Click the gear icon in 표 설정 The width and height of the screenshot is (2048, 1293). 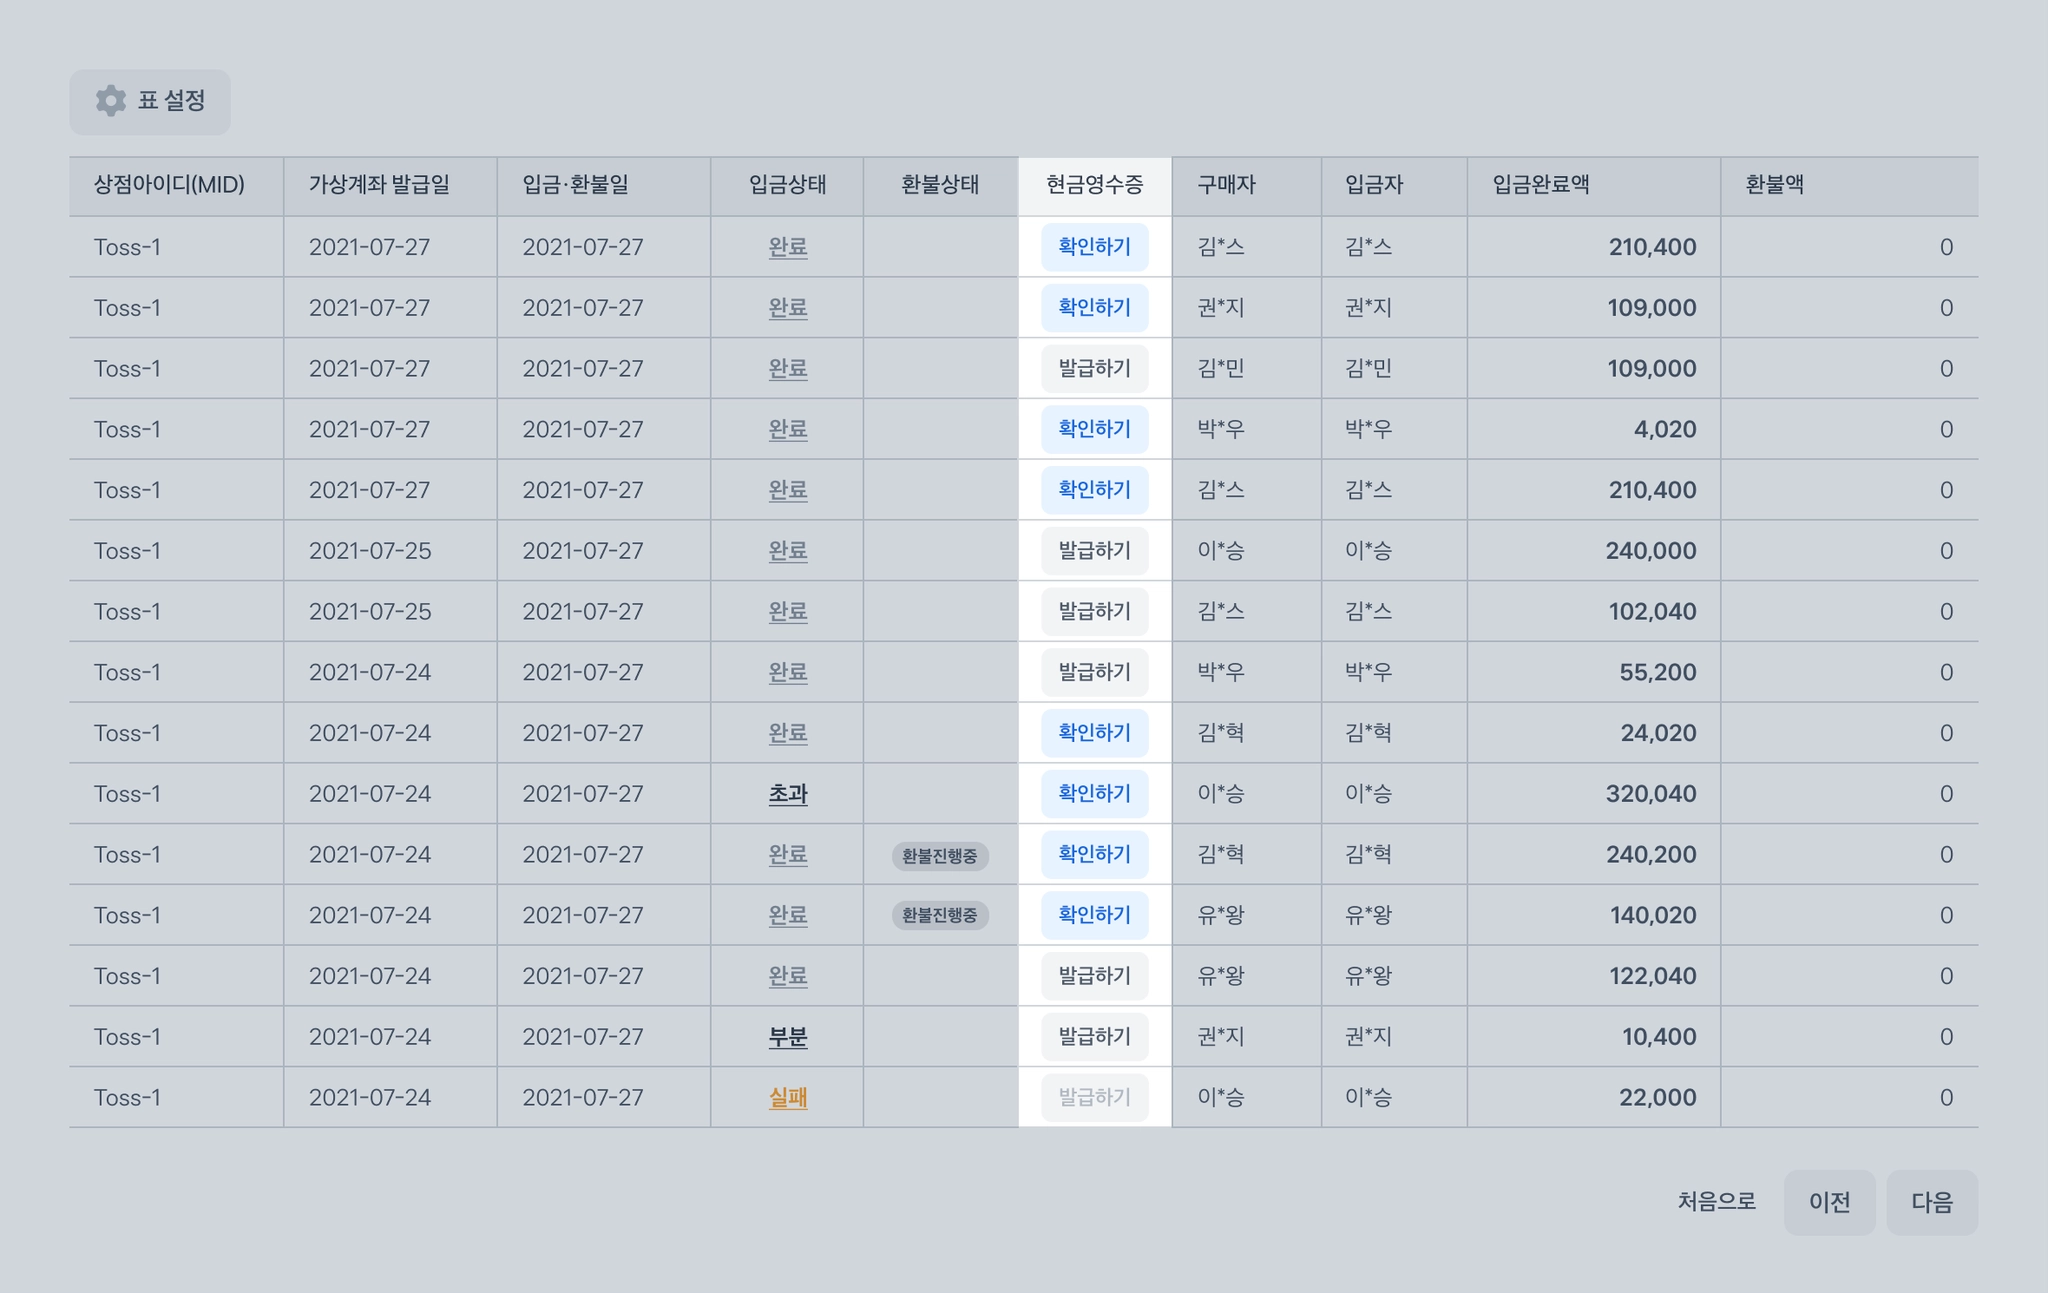click(x=110, y=101)
